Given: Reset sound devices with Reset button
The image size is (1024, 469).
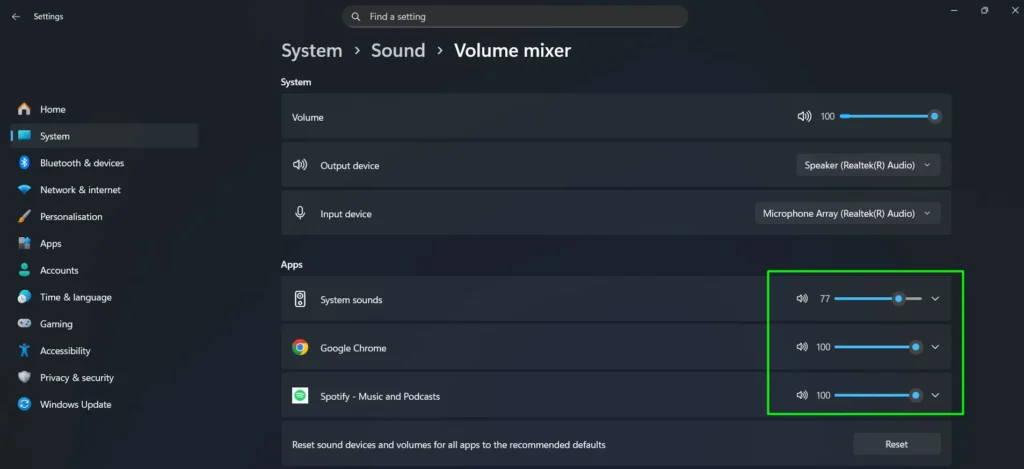Looking at the screenshot, I should pyautogui.click(x=897, y=444).
